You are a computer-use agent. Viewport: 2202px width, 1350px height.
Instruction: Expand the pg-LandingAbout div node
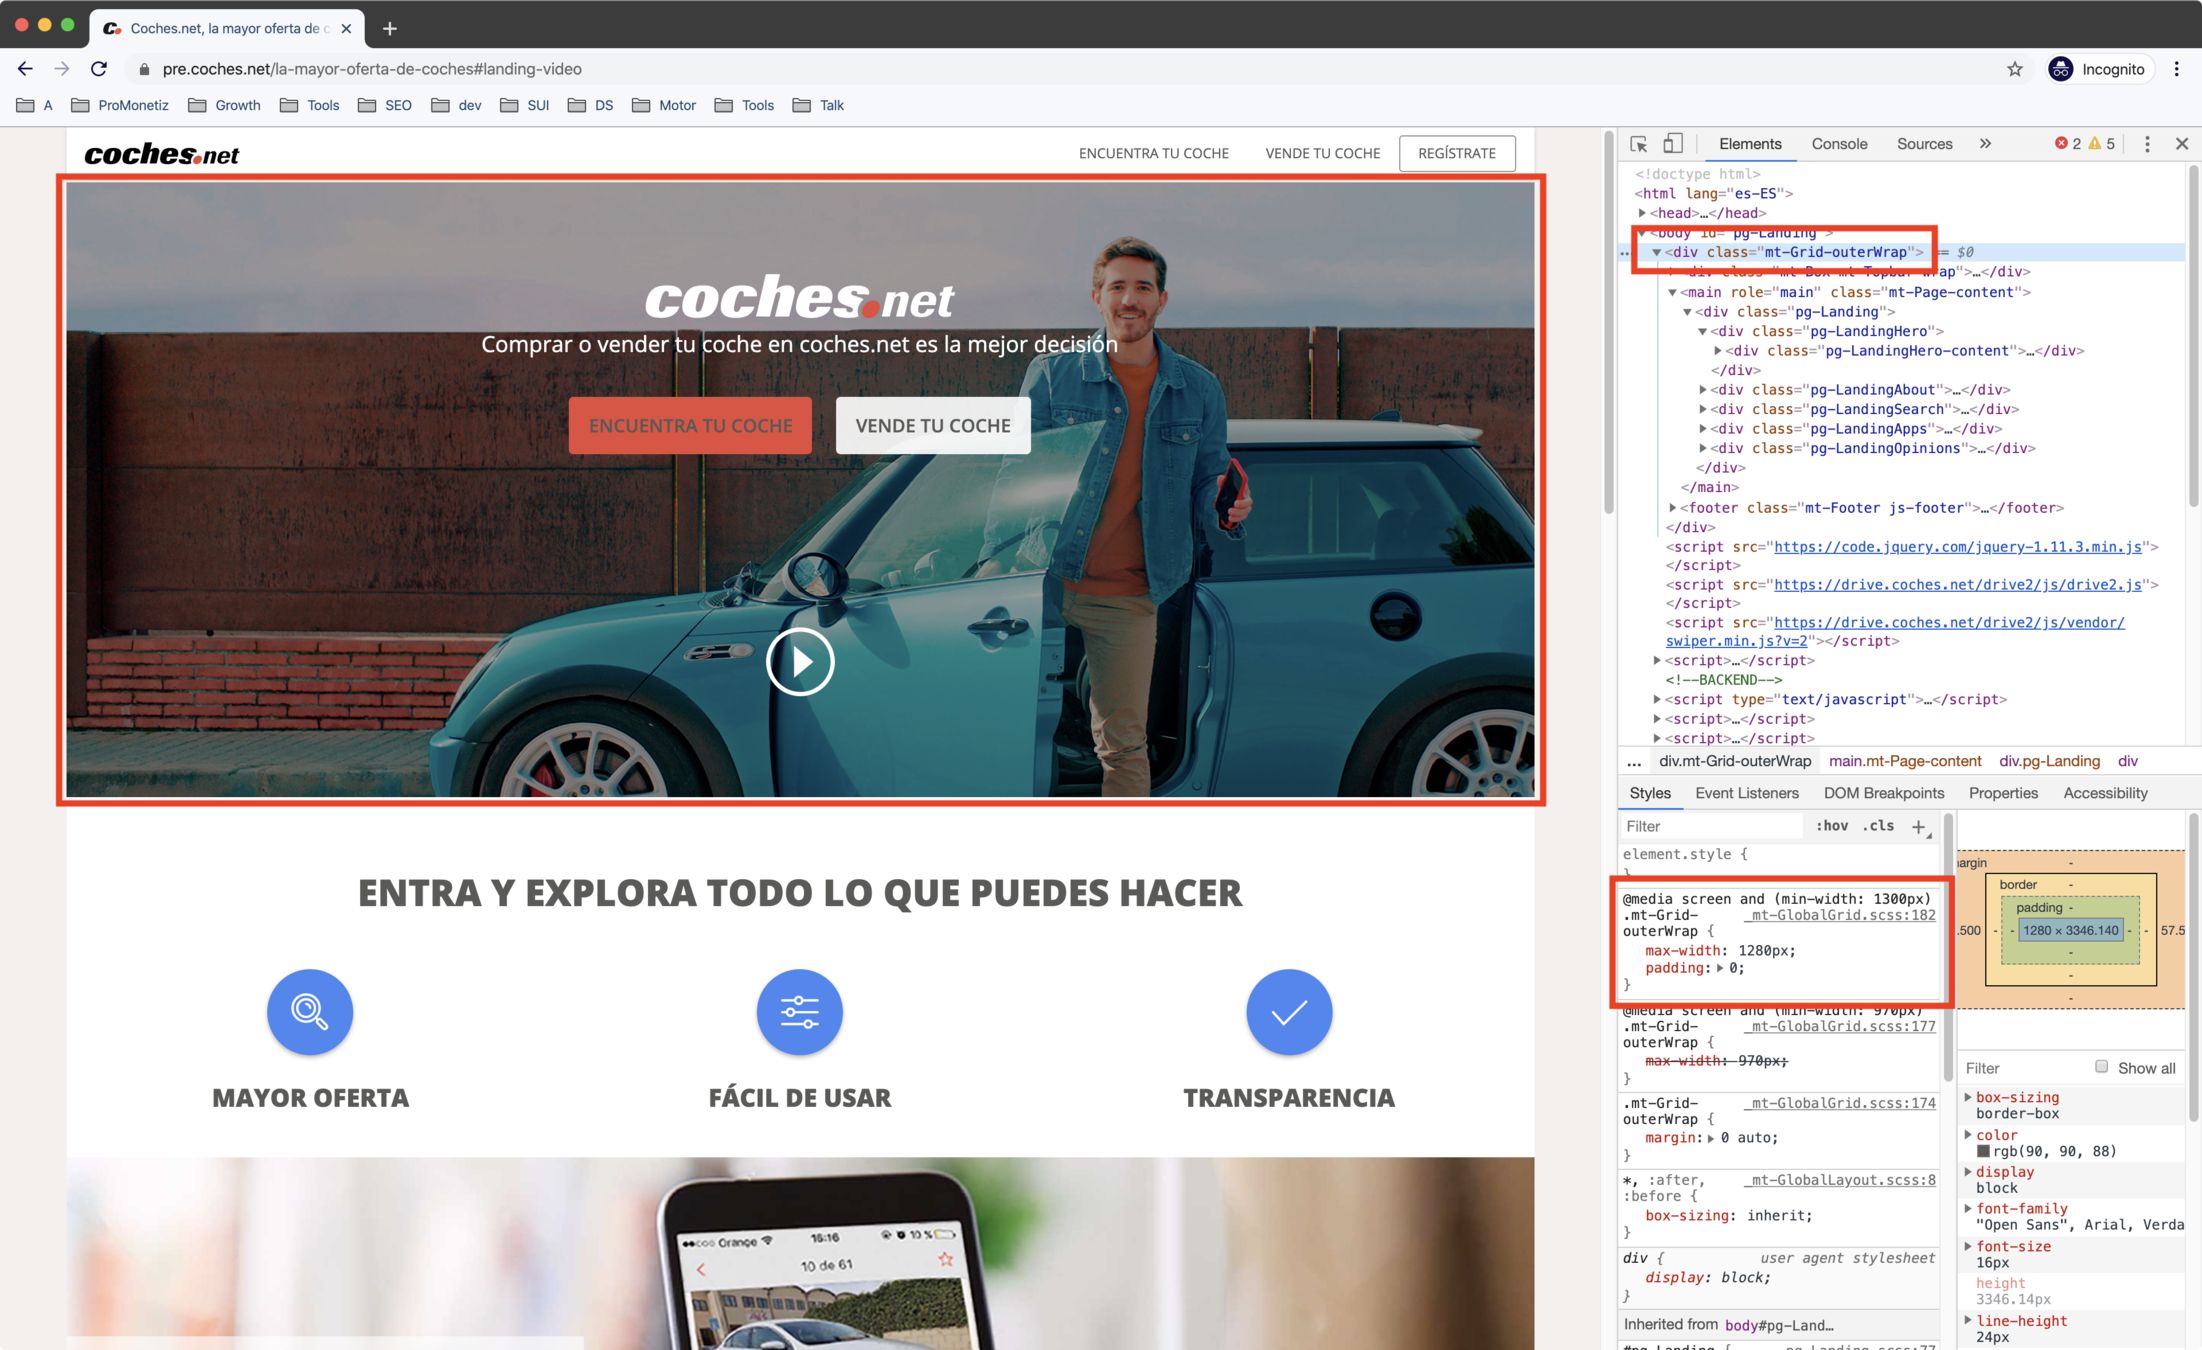tap(1703, 390)
